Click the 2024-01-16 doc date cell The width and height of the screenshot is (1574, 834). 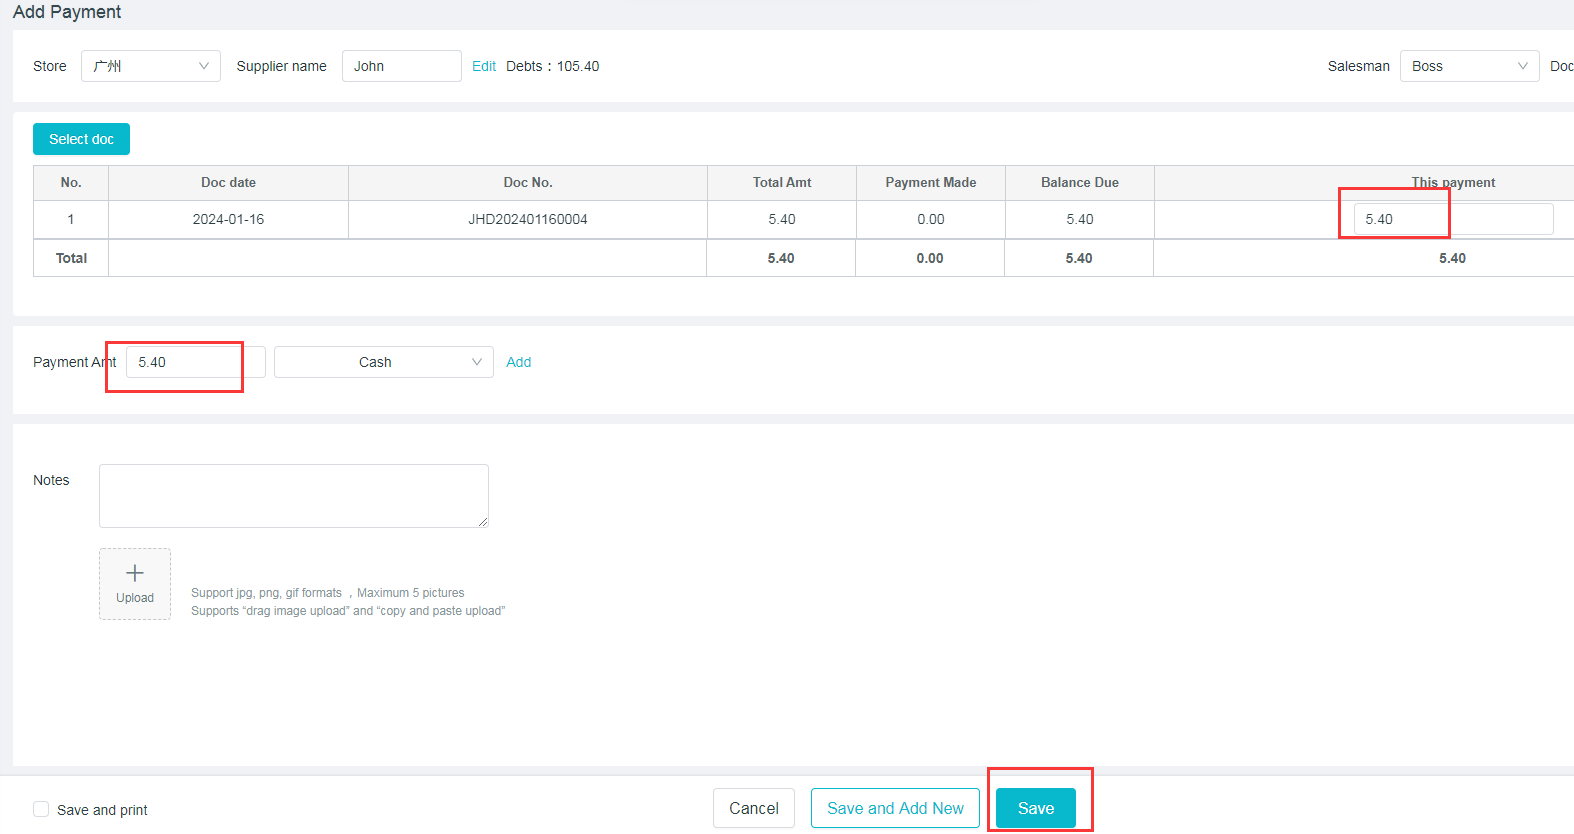(x=228, y=219)
